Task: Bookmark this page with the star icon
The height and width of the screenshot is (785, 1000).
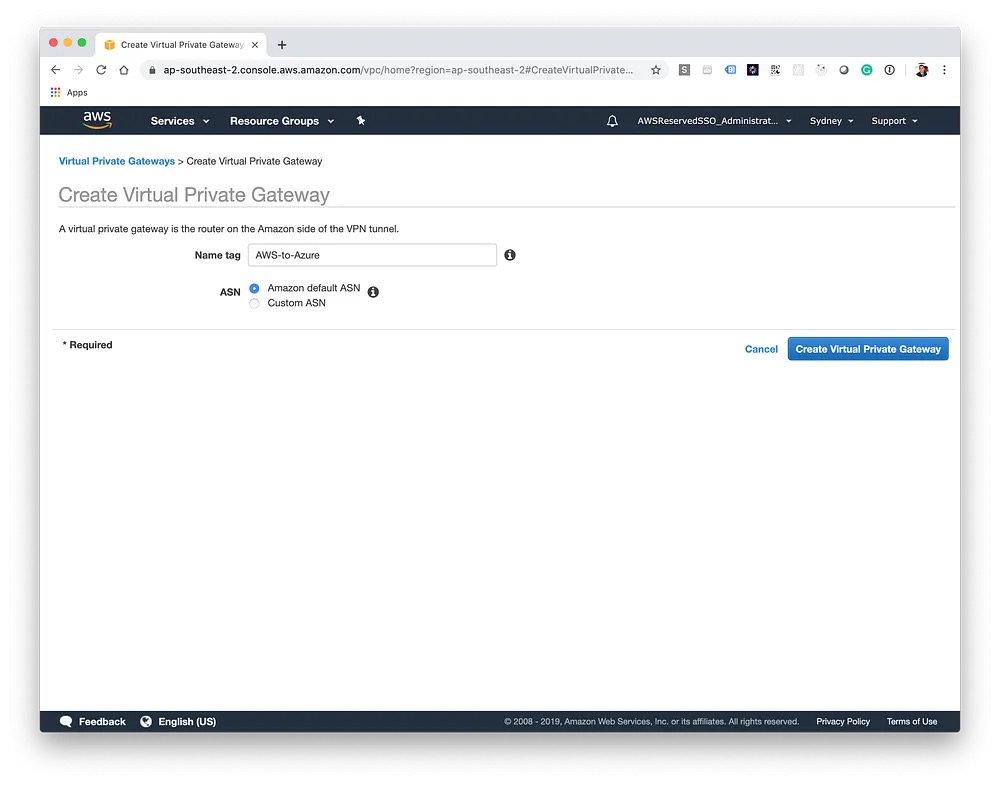Action: pyautogui.click(x=656, y=70)
